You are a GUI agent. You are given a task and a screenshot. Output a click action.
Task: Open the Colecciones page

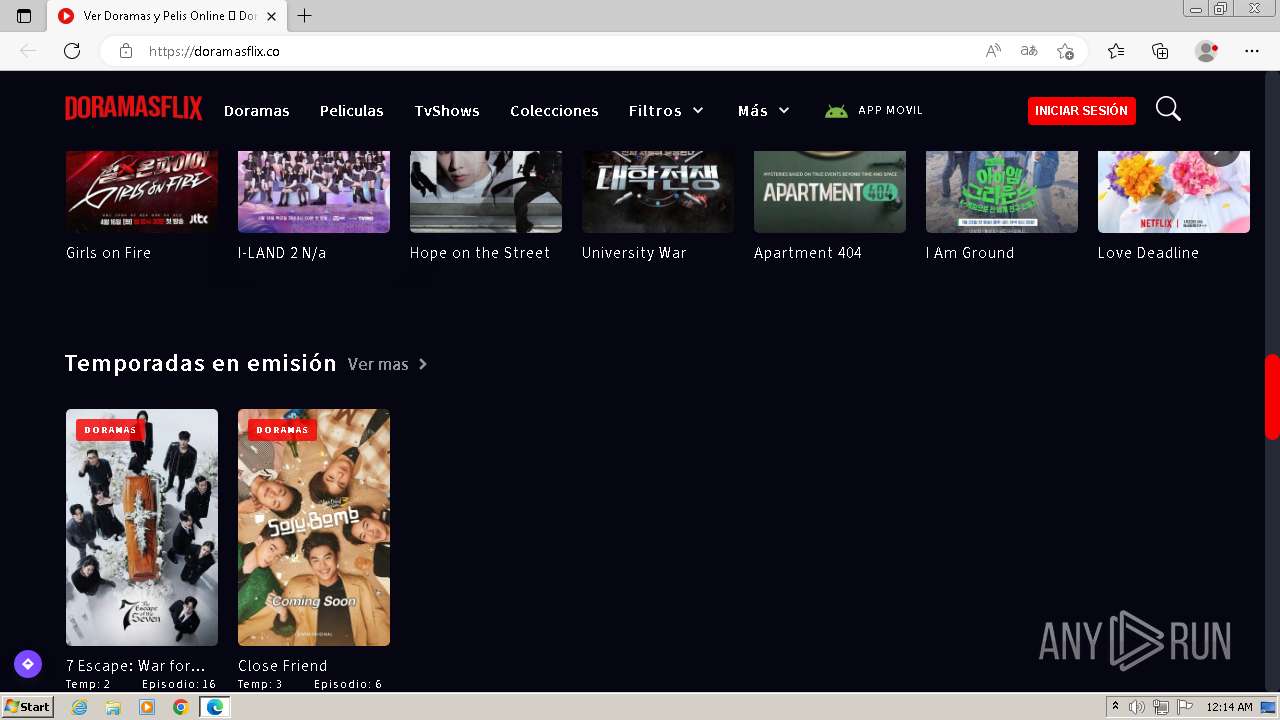point(554,111)
